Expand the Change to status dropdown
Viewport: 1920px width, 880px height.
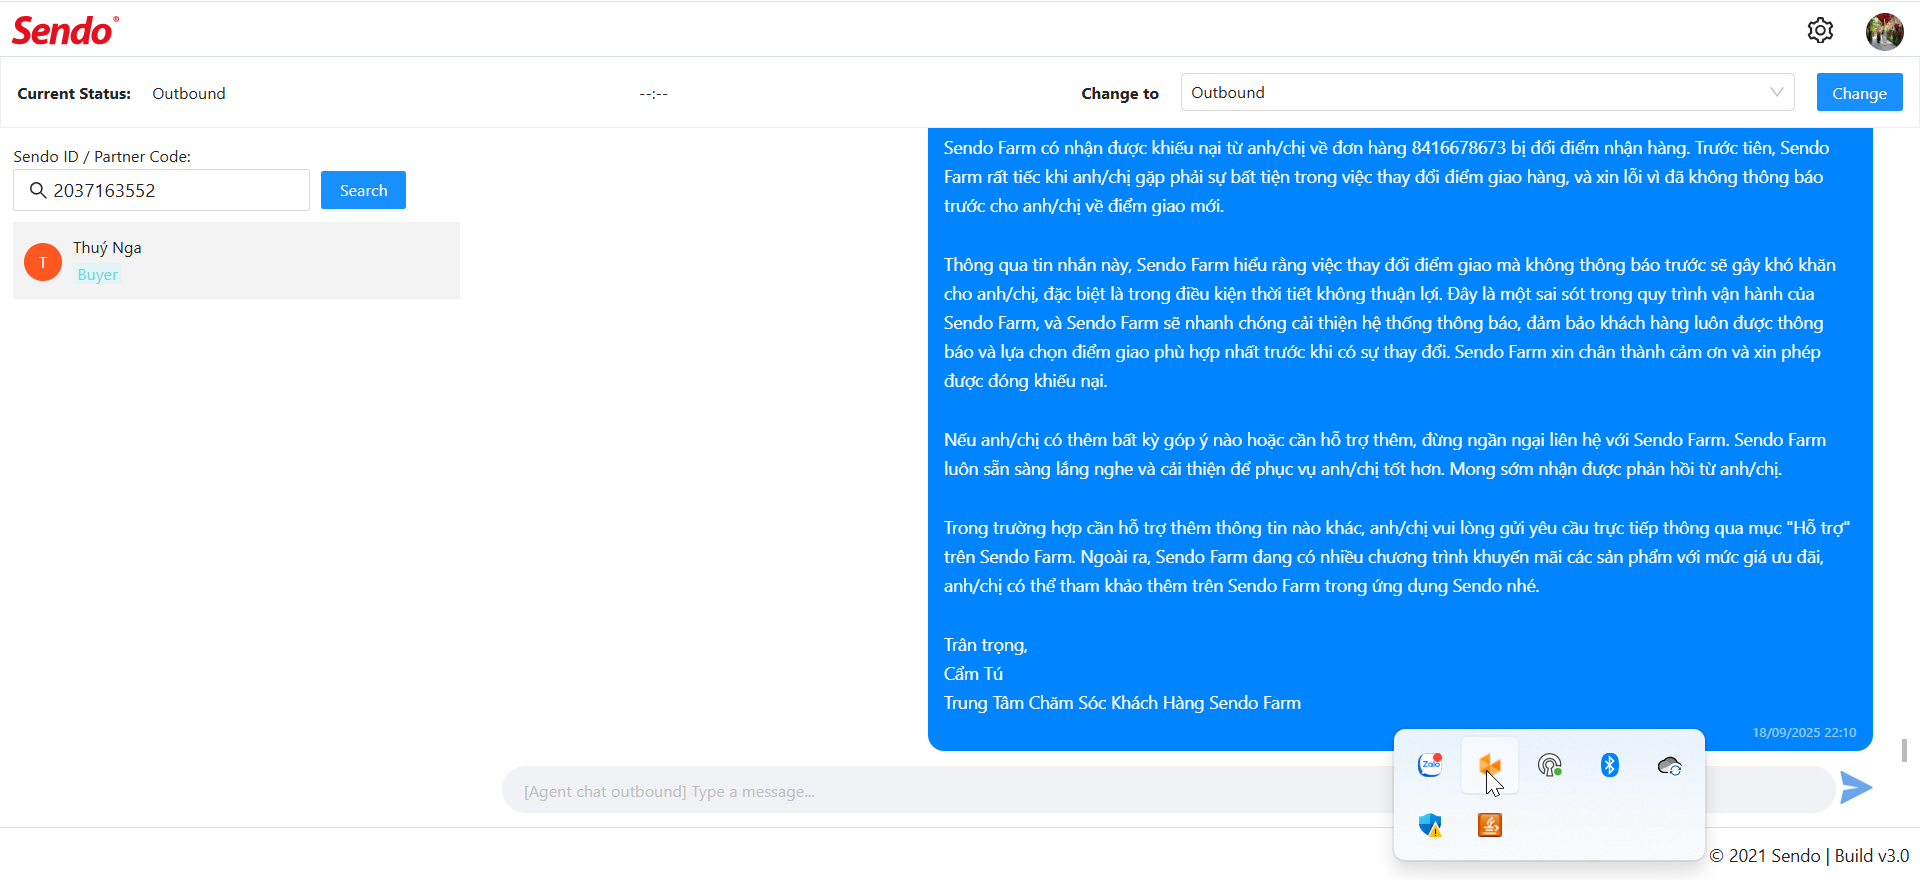pos(1487,92)
